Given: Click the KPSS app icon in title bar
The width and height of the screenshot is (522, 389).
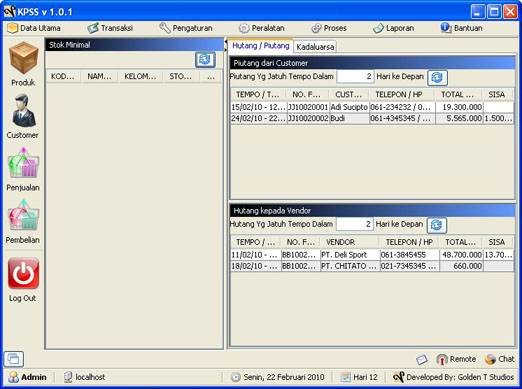Looking at the screenshot, I should pos(9,12).
